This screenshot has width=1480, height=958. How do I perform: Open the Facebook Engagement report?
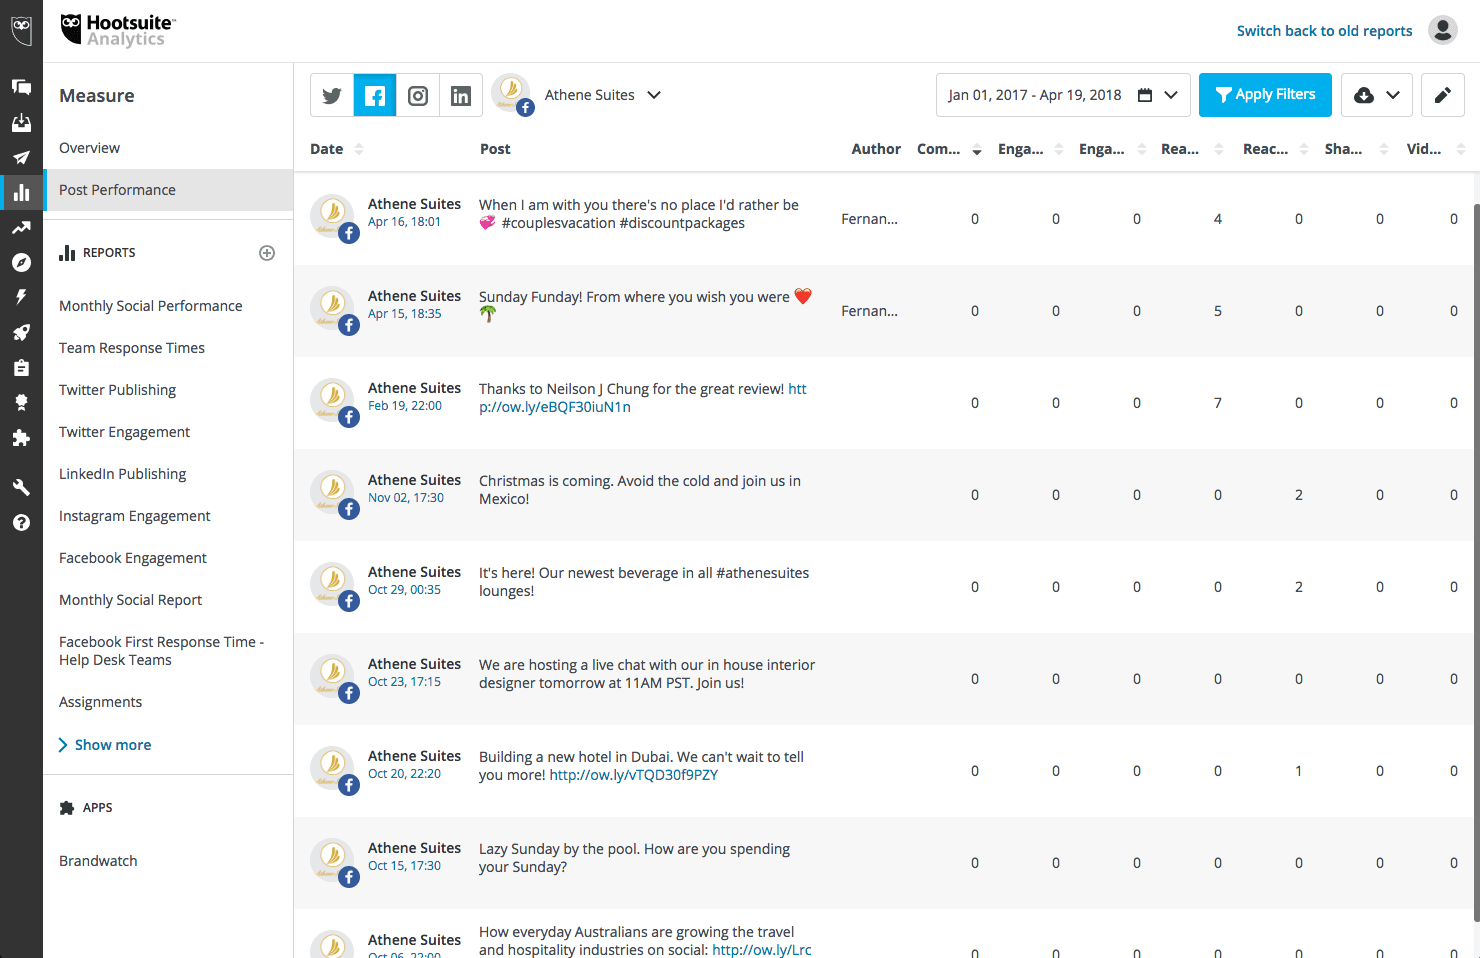[x=133, y=558]
